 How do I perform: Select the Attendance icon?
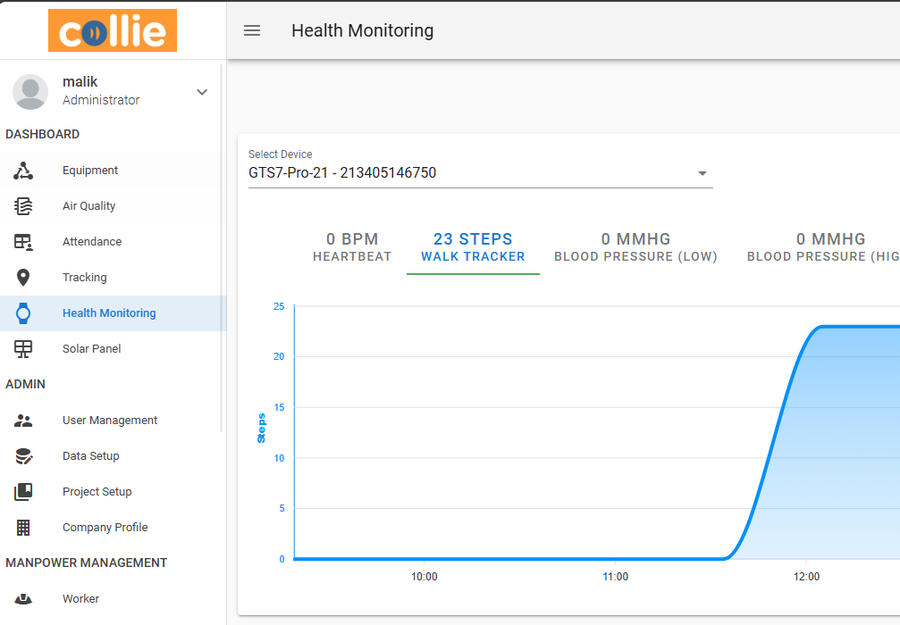(23, 242)
